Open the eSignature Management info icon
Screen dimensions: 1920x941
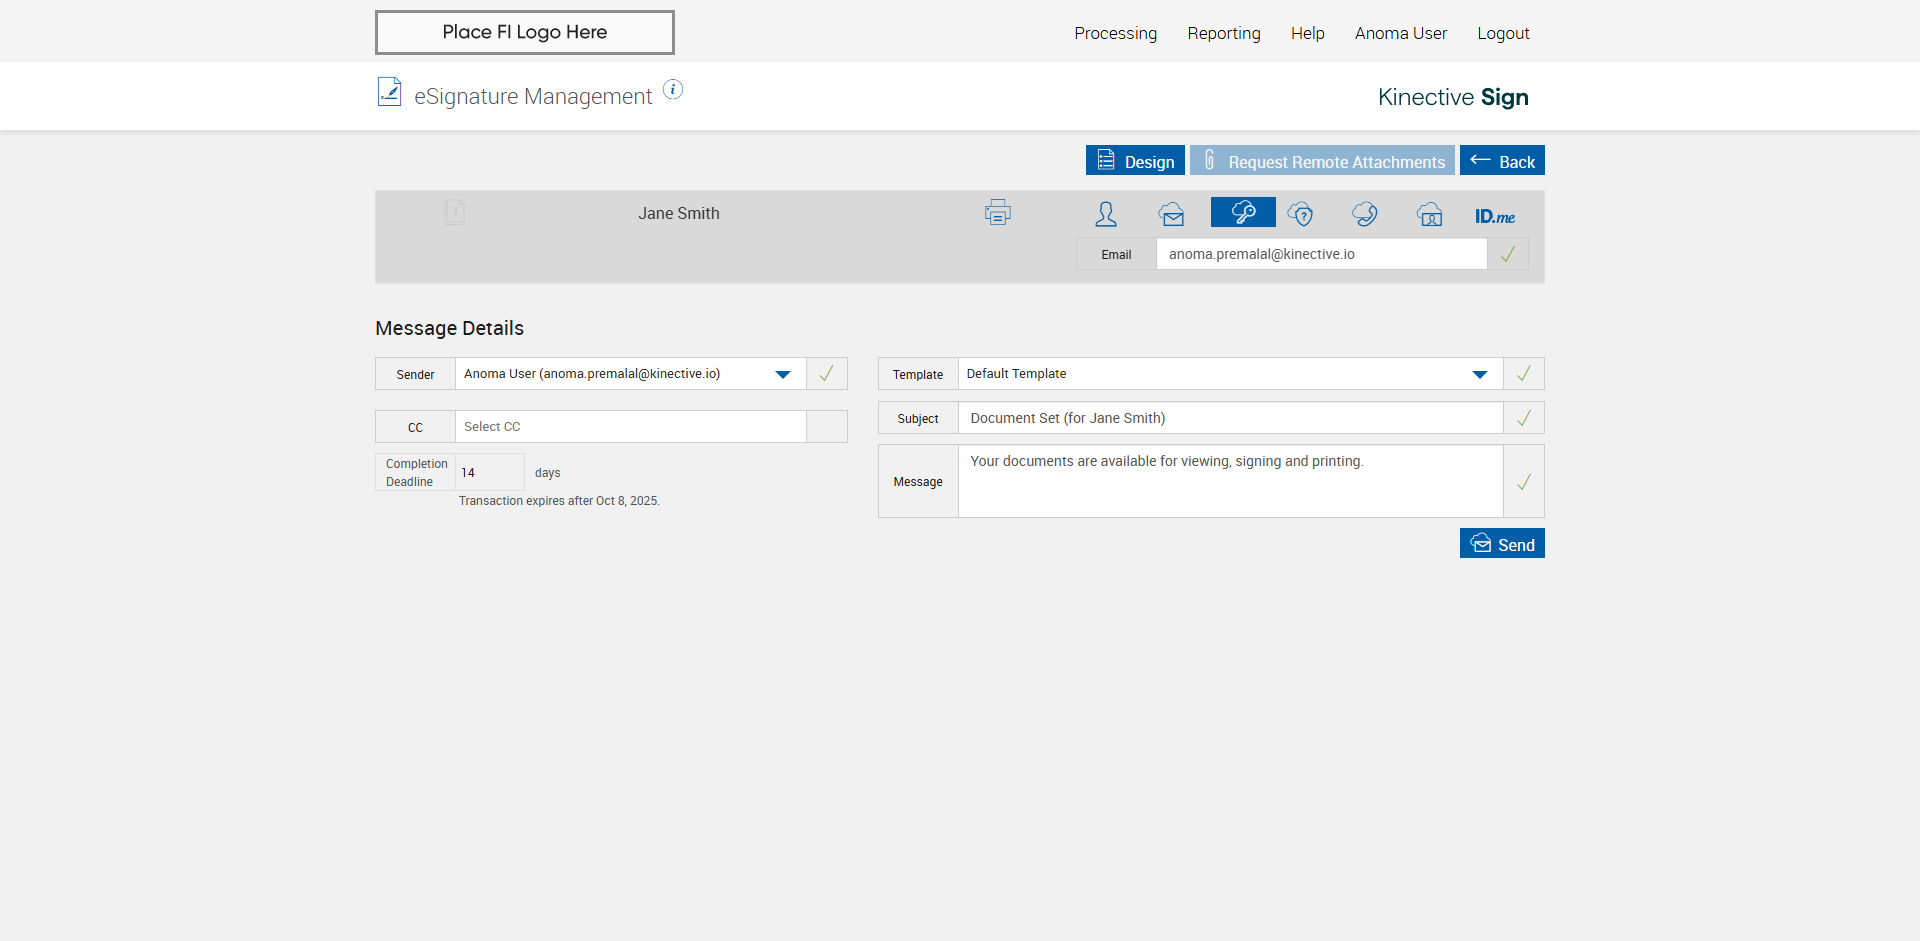pos(673,89)
